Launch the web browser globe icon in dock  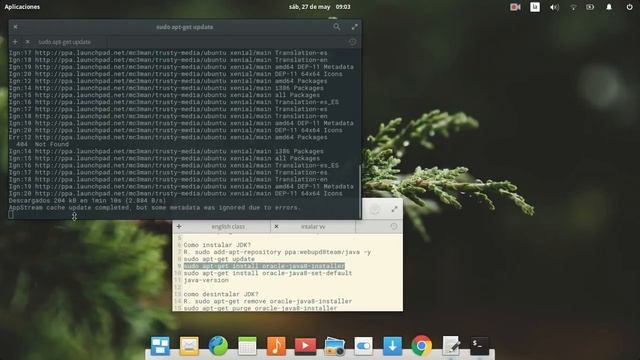pos(218,346)
